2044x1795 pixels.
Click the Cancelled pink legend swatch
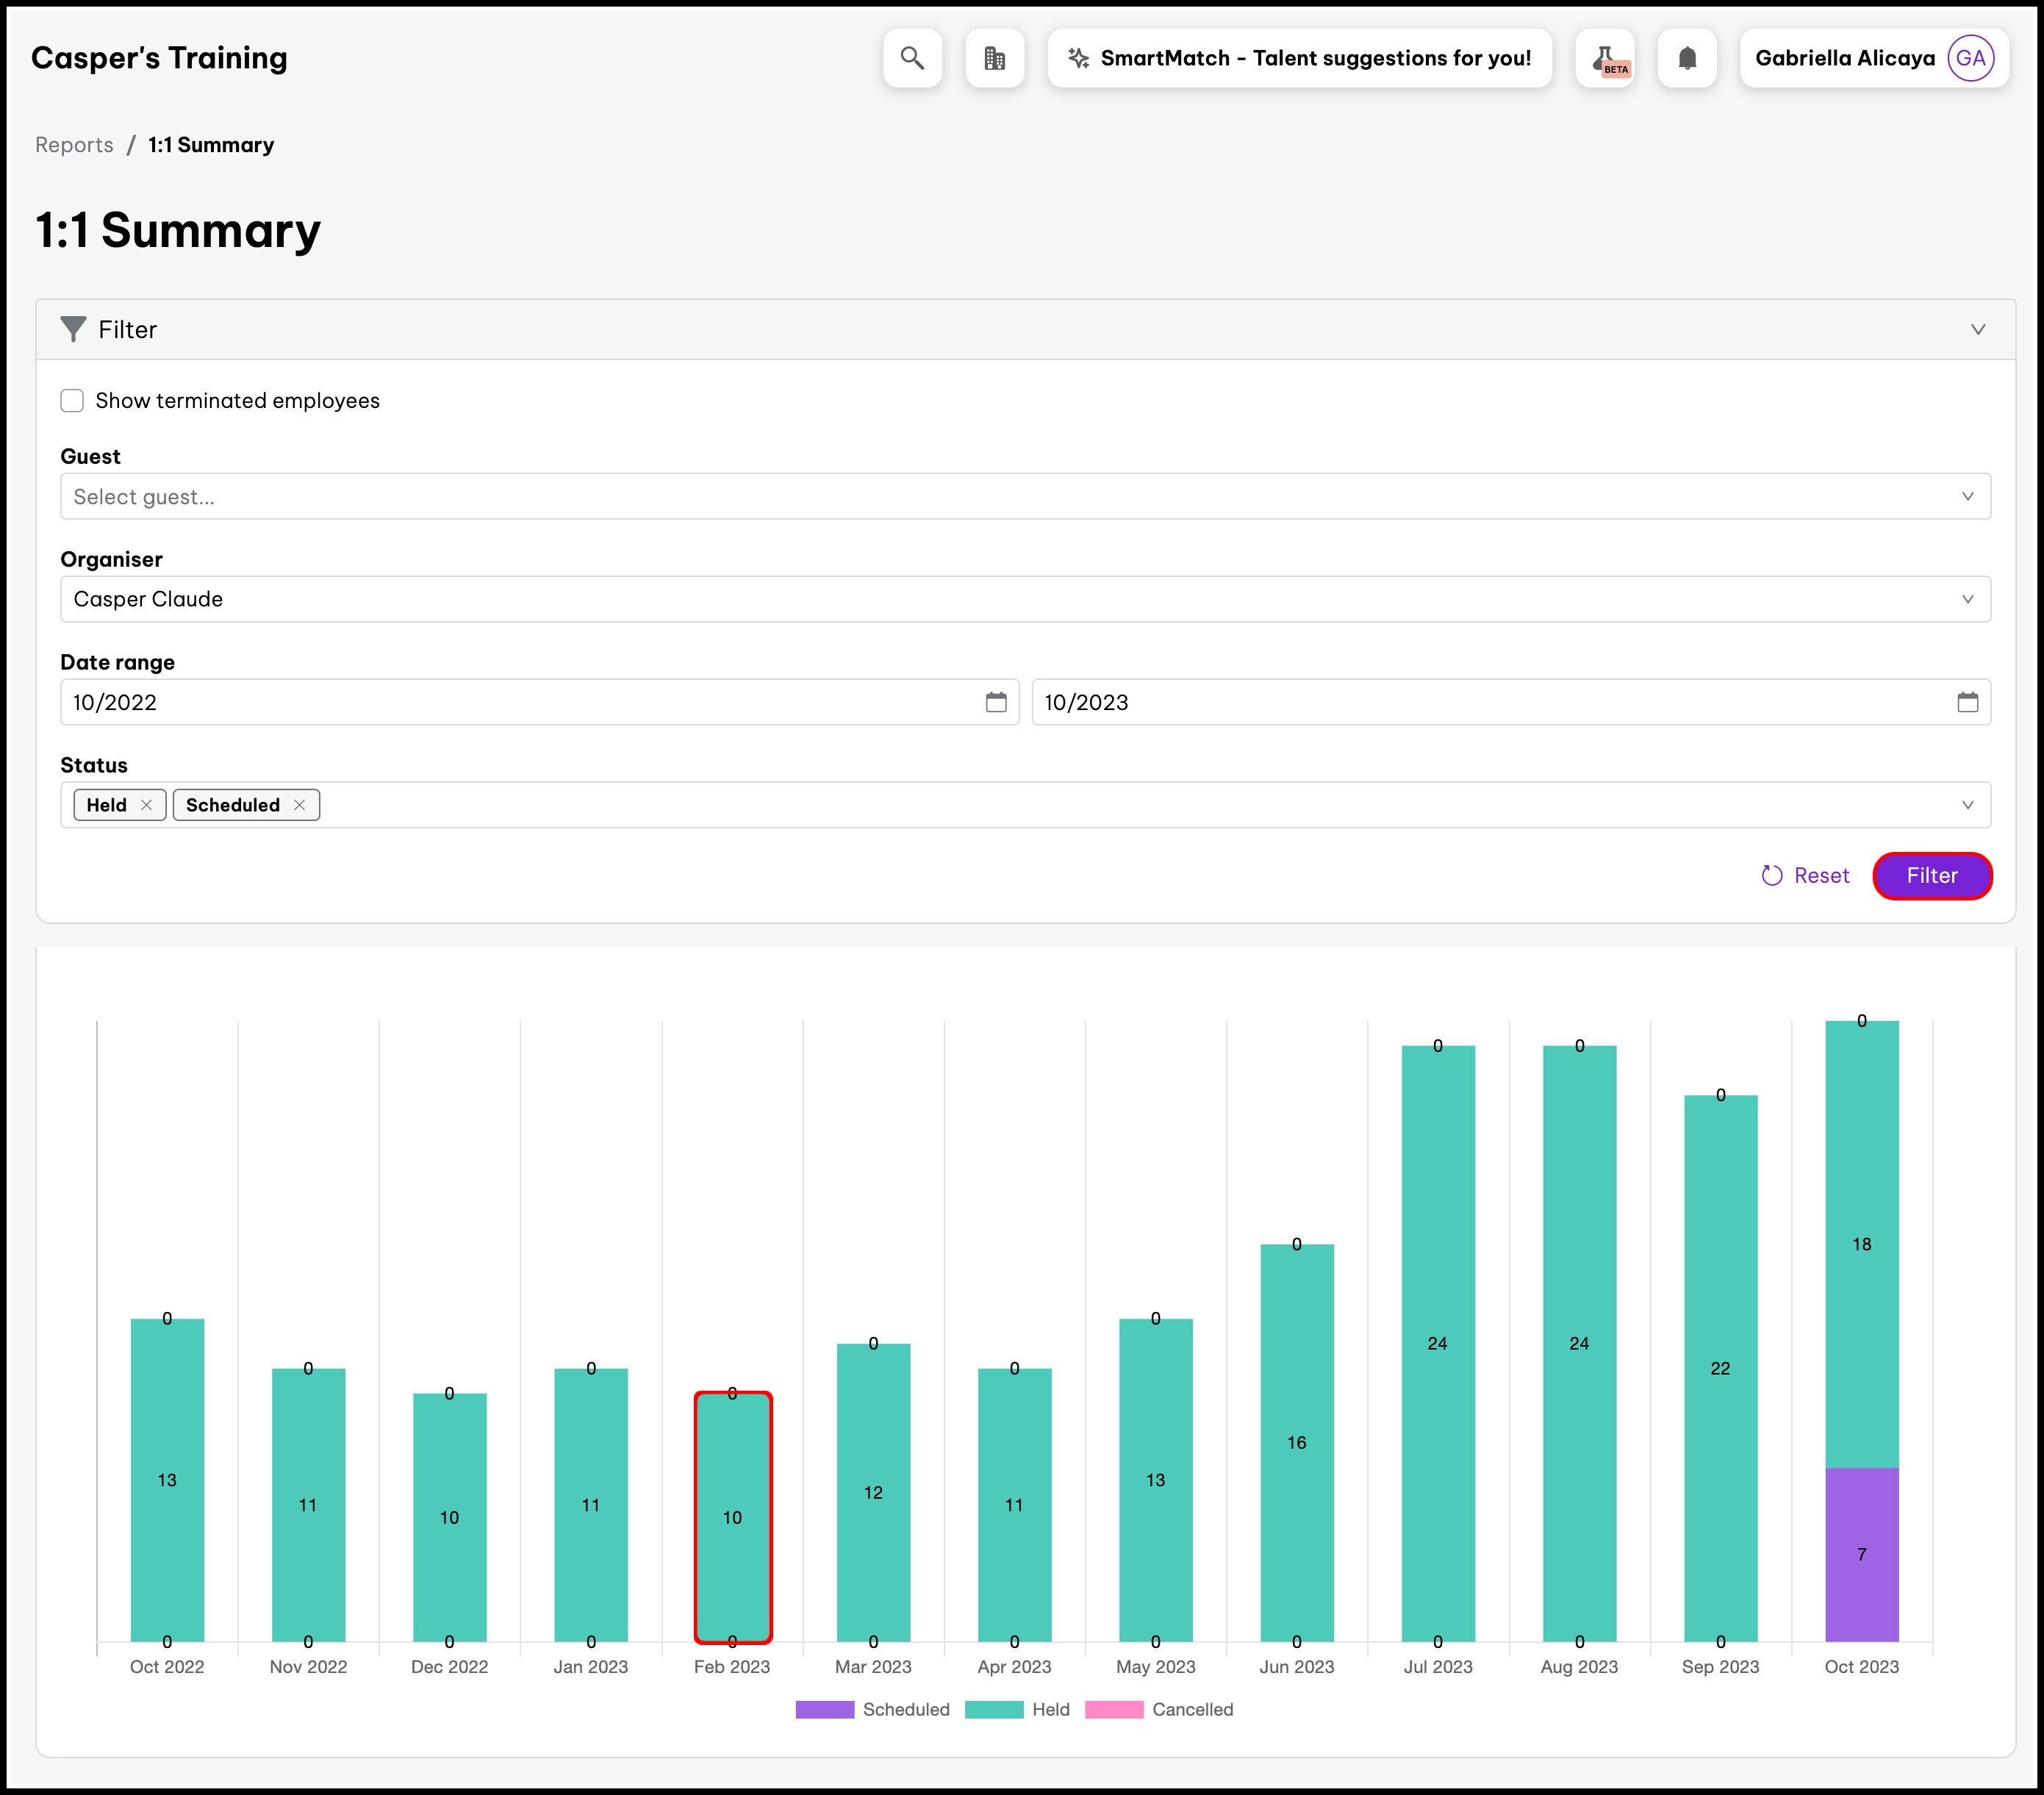point(1113,1709)
